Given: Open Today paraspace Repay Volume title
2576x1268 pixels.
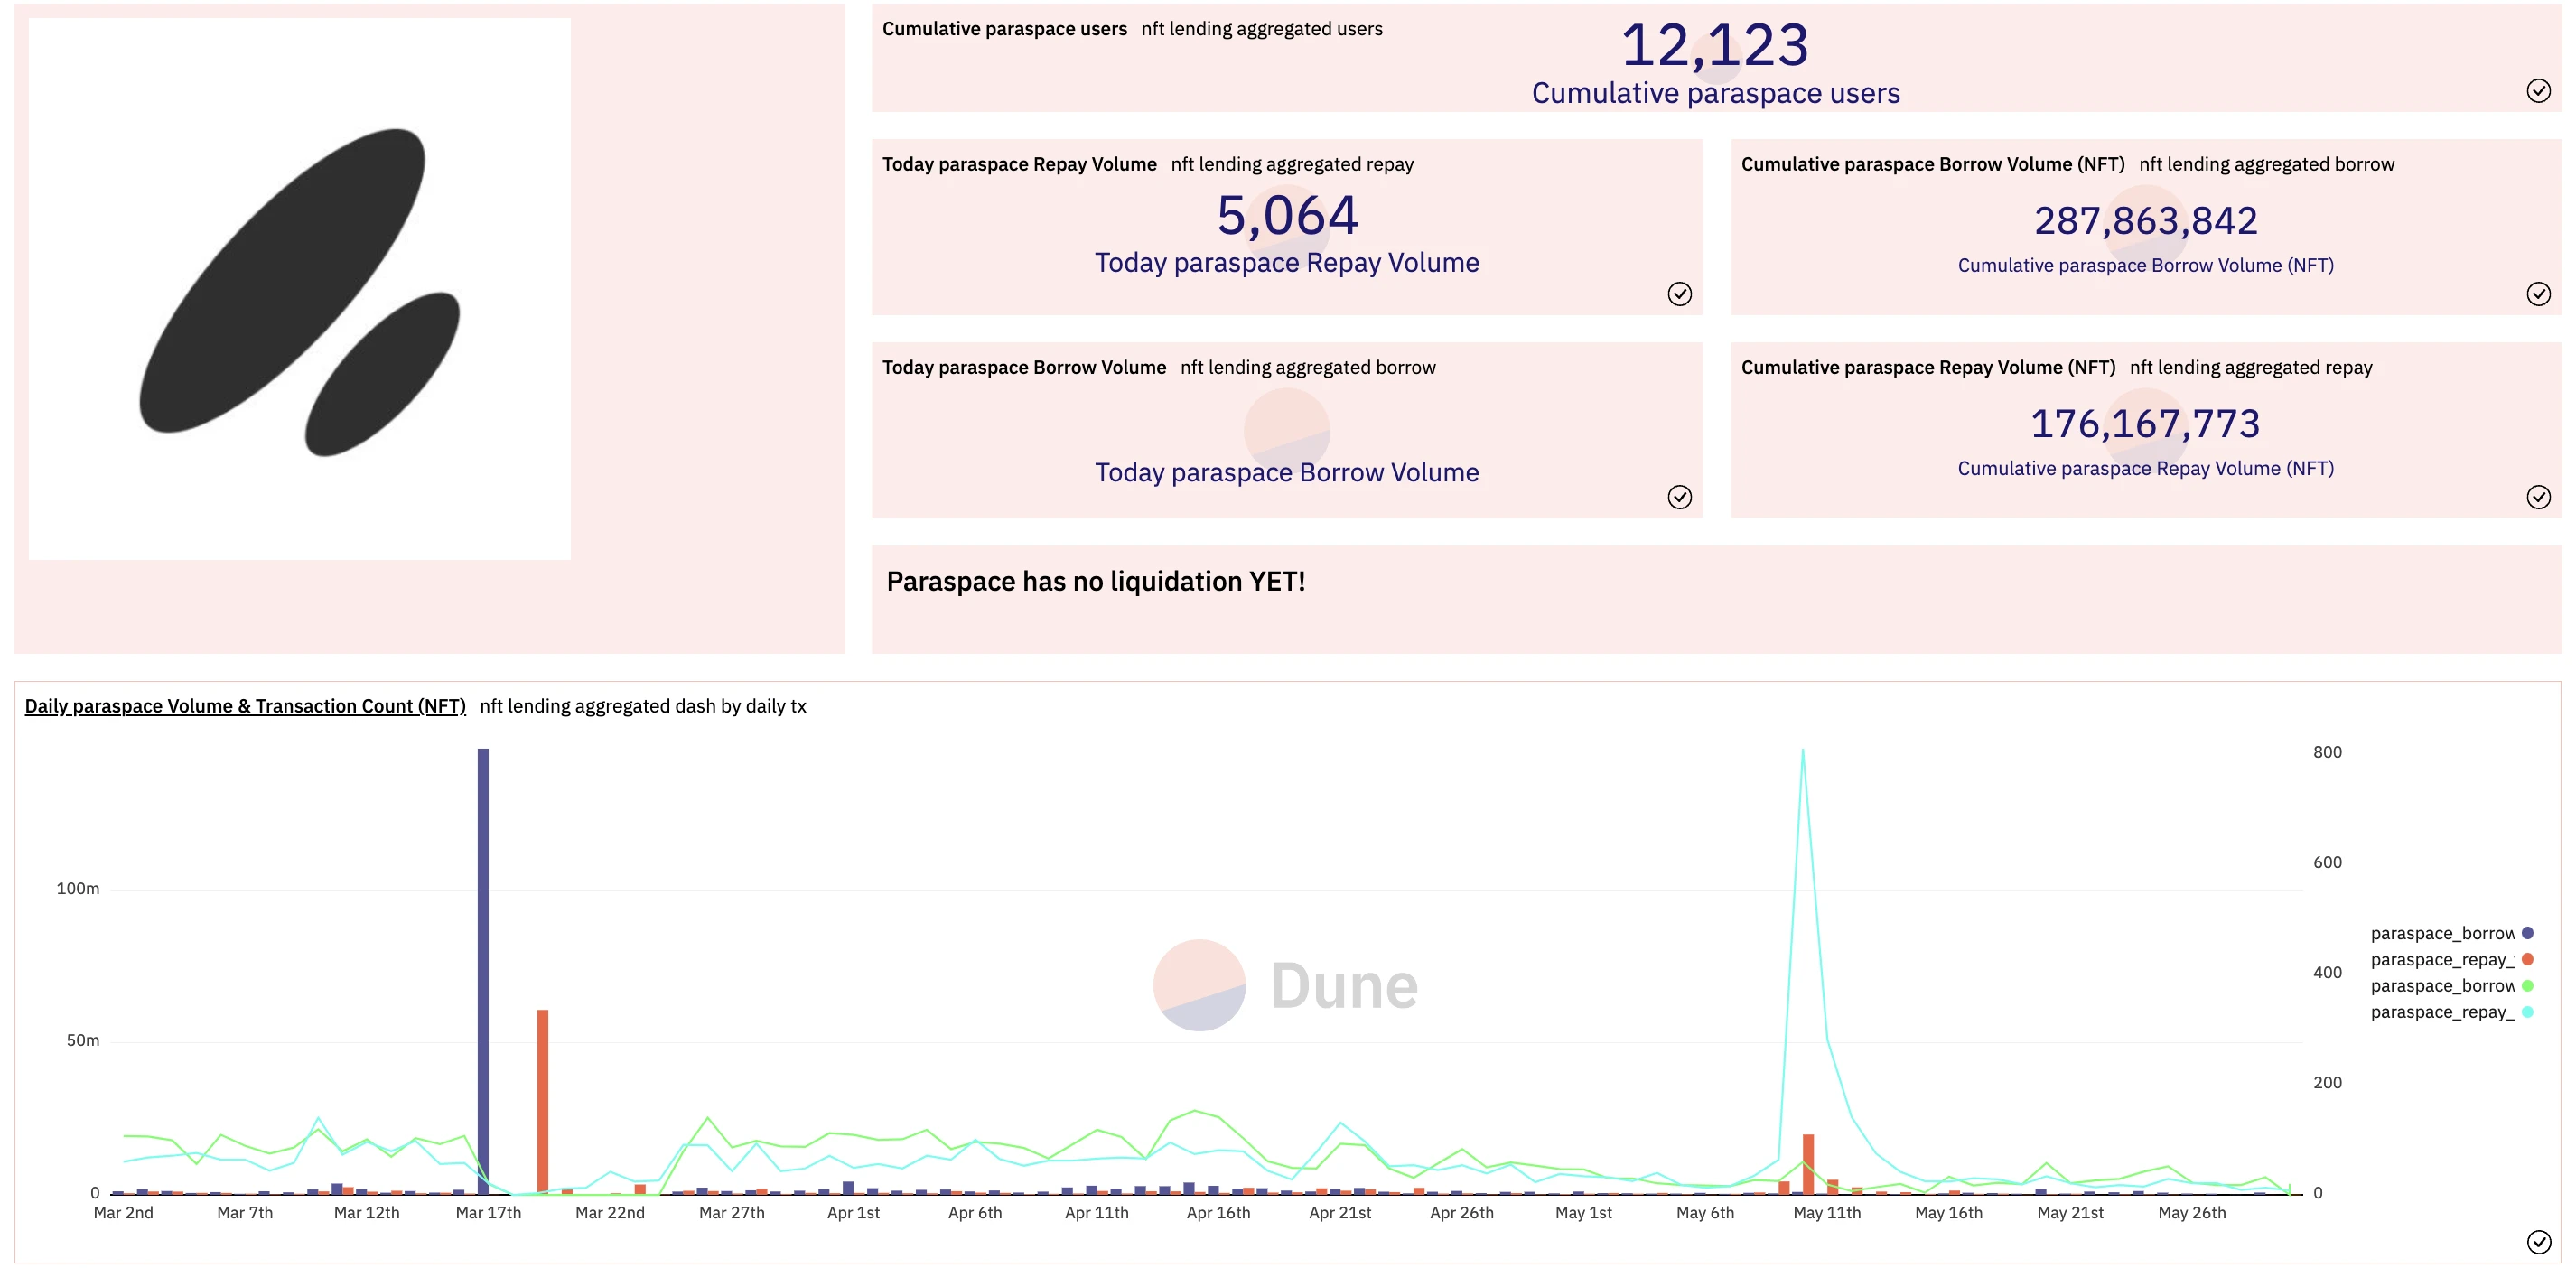Looking at the screenshot, I should (x=1019, y=164).
